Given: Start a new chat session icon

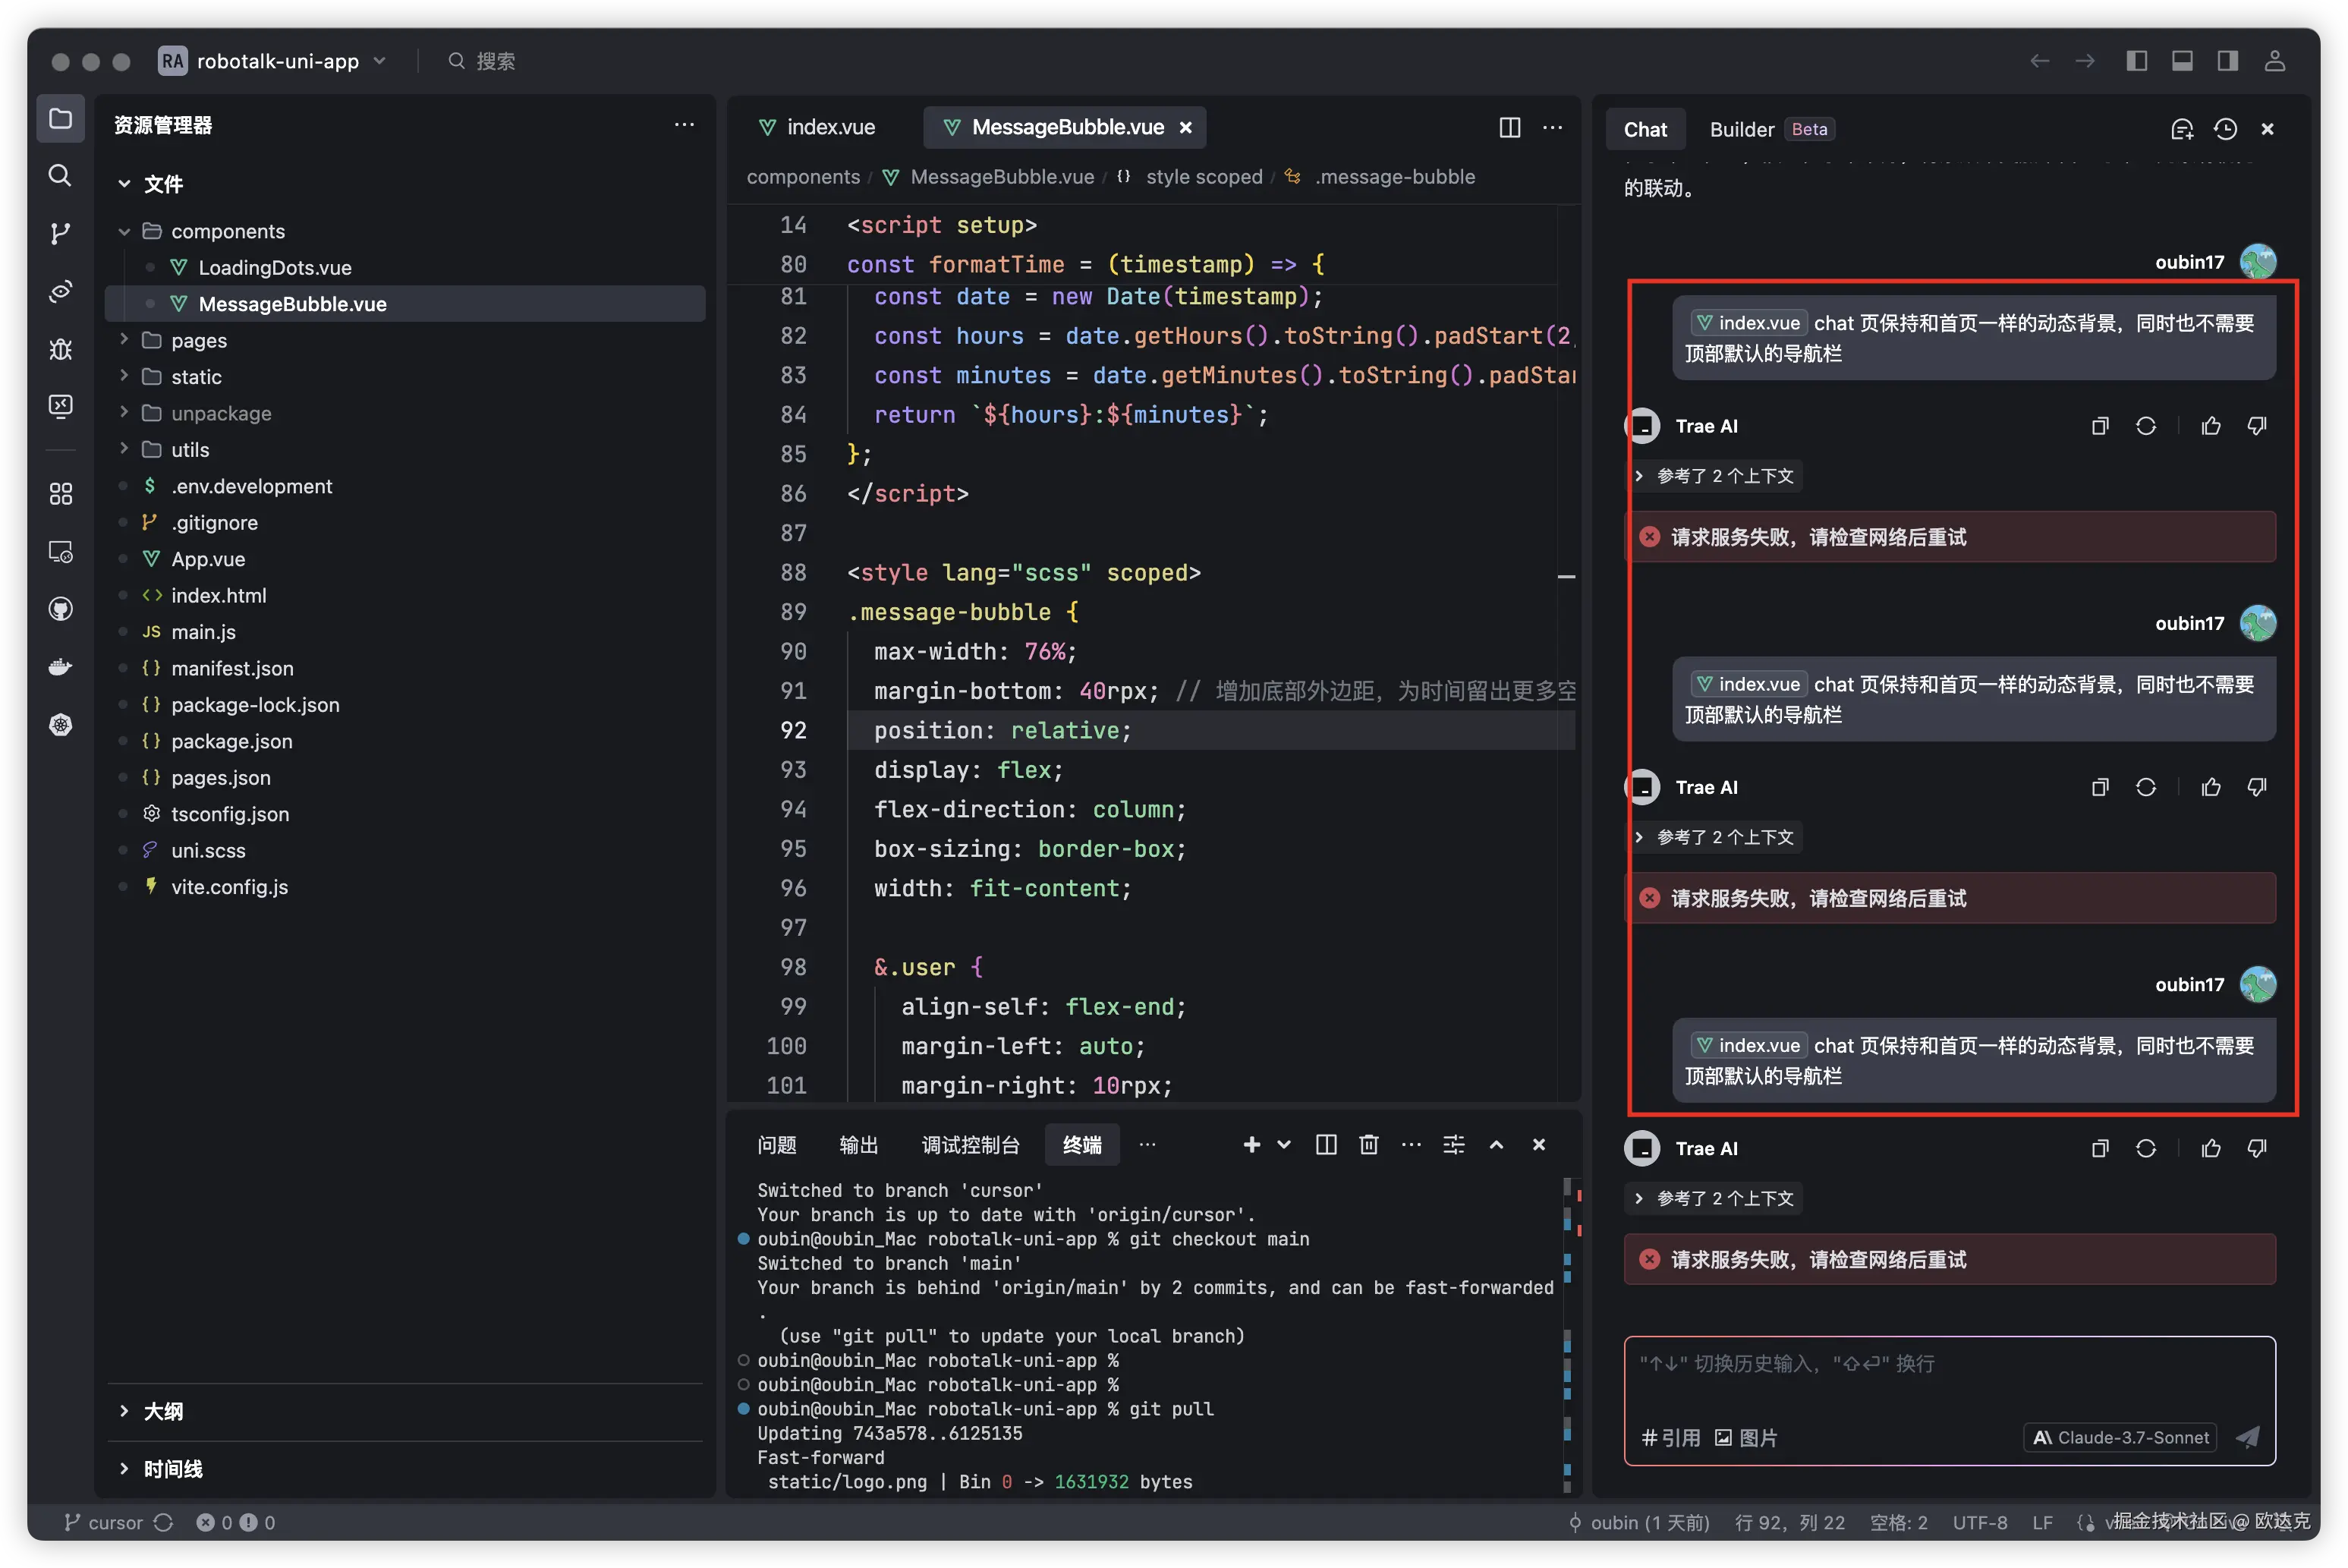Looking at the screenshot, I should pyautogui.click(x=2182, y=129).
